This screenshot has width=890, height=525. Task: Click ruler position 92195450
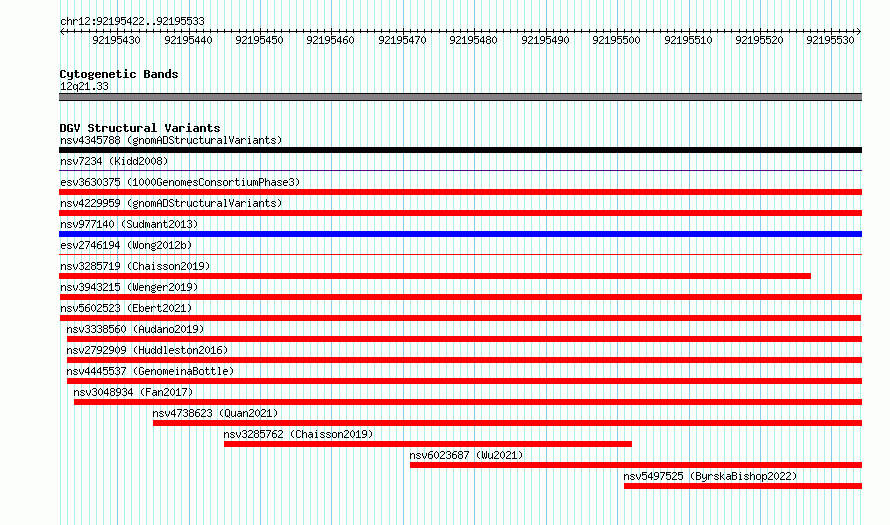pyautogui.click(x=259, y=40)
